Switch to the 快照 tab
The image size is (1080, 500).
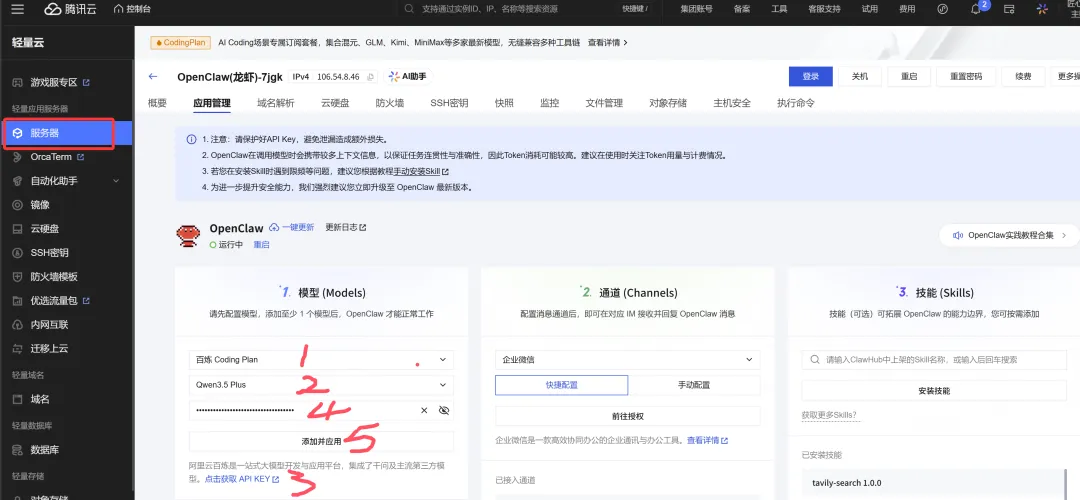tap(503, 103)
